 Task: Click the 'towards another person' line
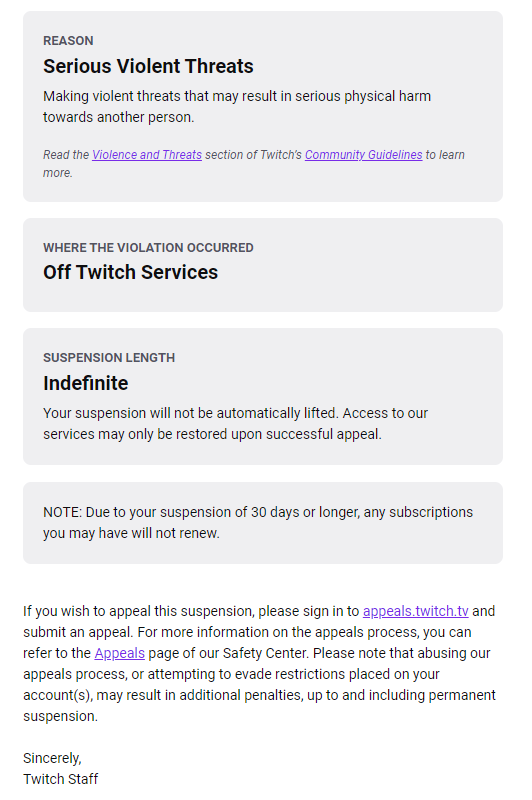[x=119, y=117]
